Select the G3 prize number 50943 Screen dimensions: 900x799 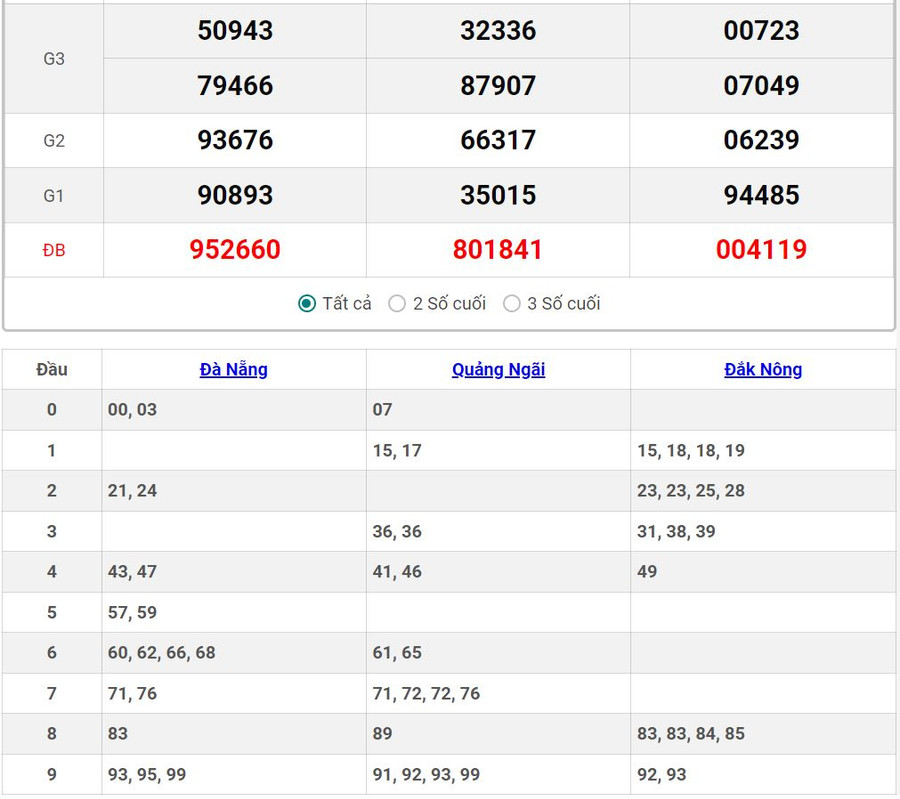pos(235,31)
